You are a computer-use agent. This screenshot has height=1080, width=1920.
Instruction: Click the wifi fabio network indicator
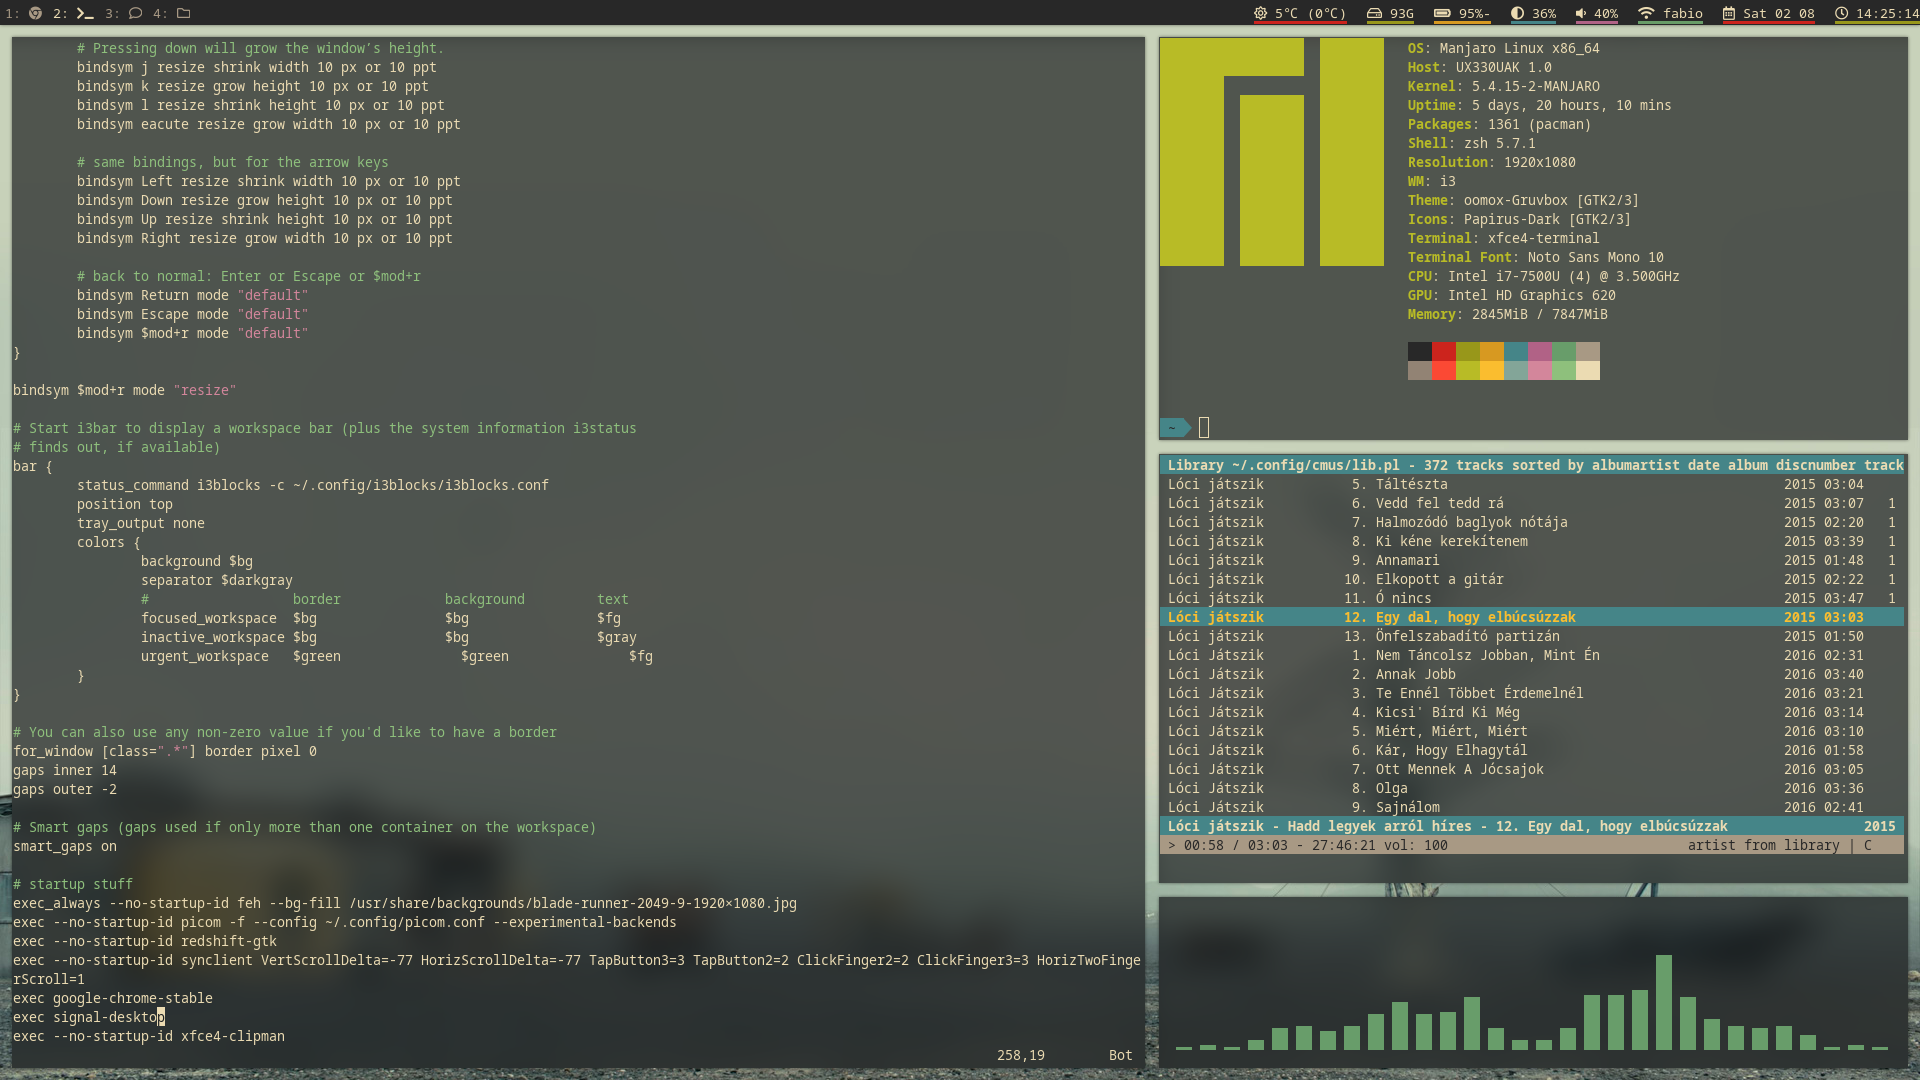[x=1670, y=13]
